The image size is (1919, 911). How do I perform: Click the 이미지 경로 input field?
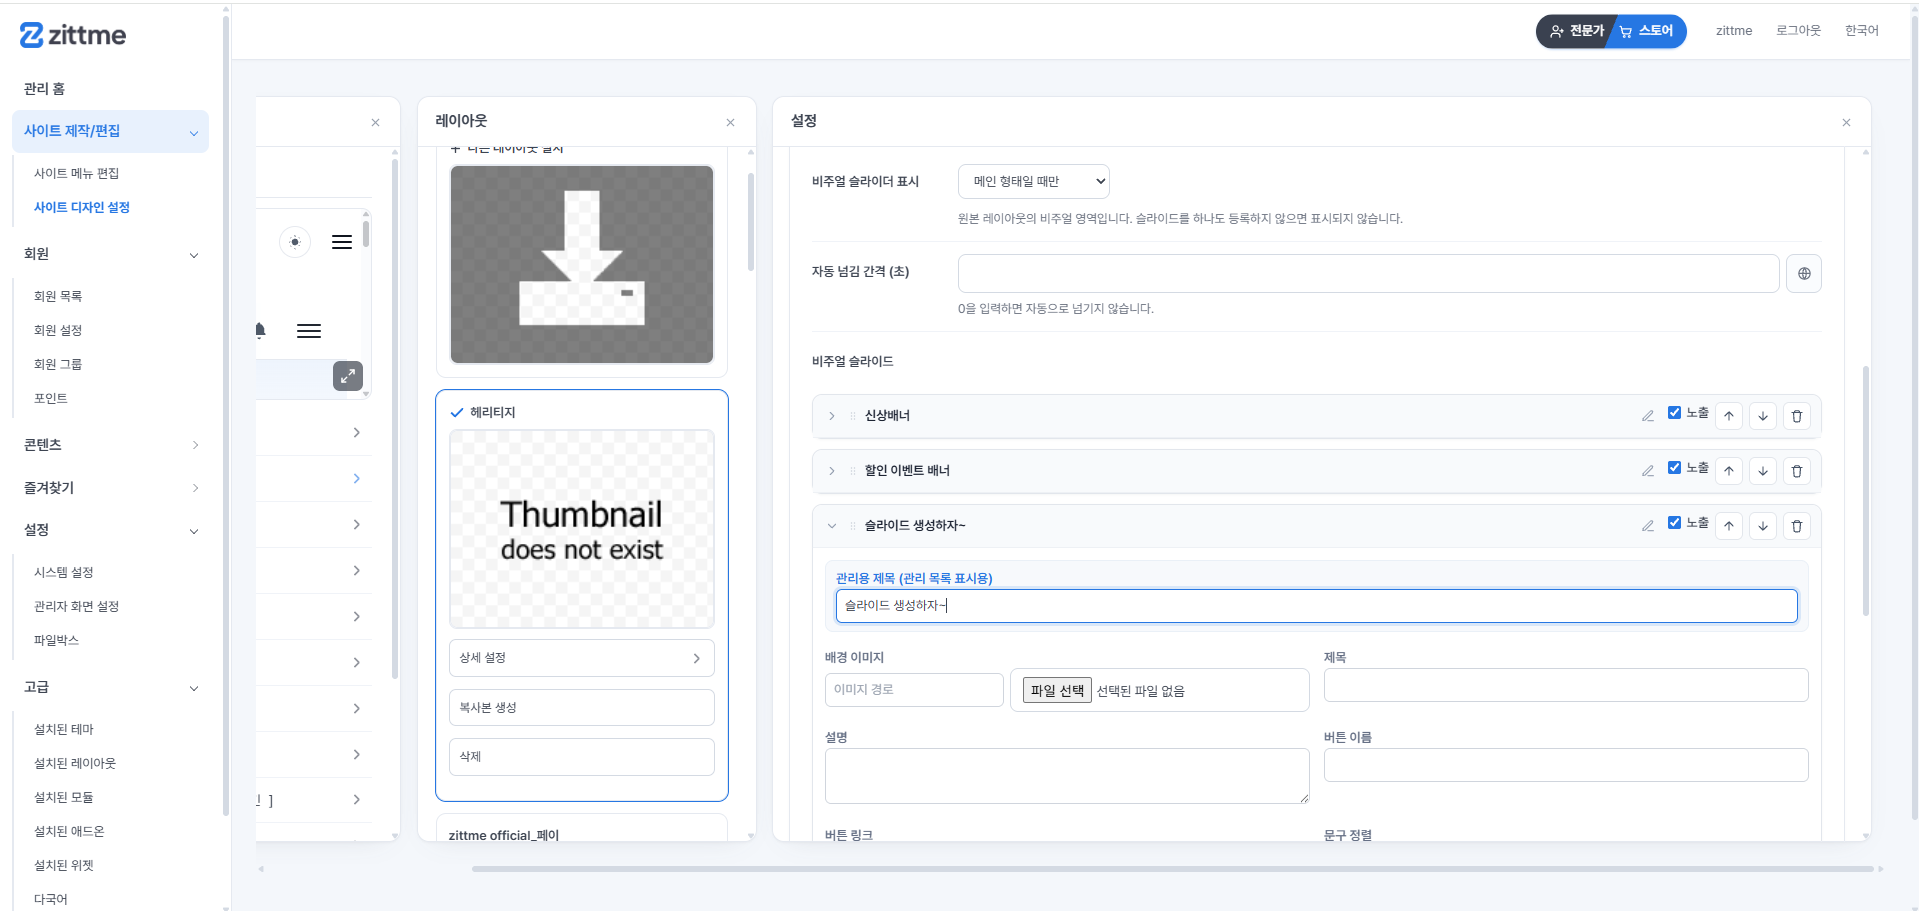[914, 690]
